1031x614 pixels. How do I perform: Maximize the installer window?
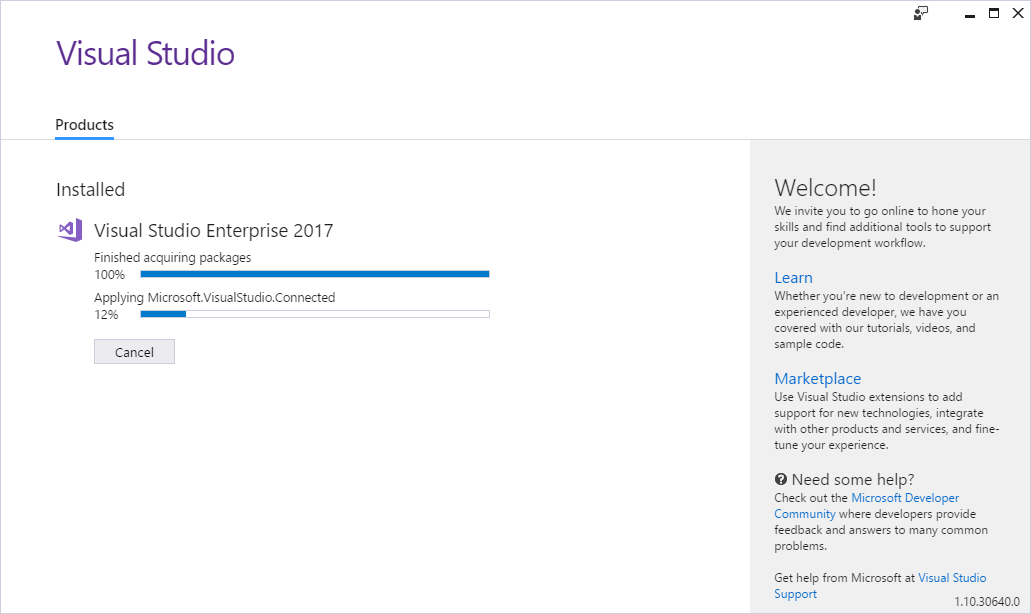pyautogui.click(x=994, y=13)
